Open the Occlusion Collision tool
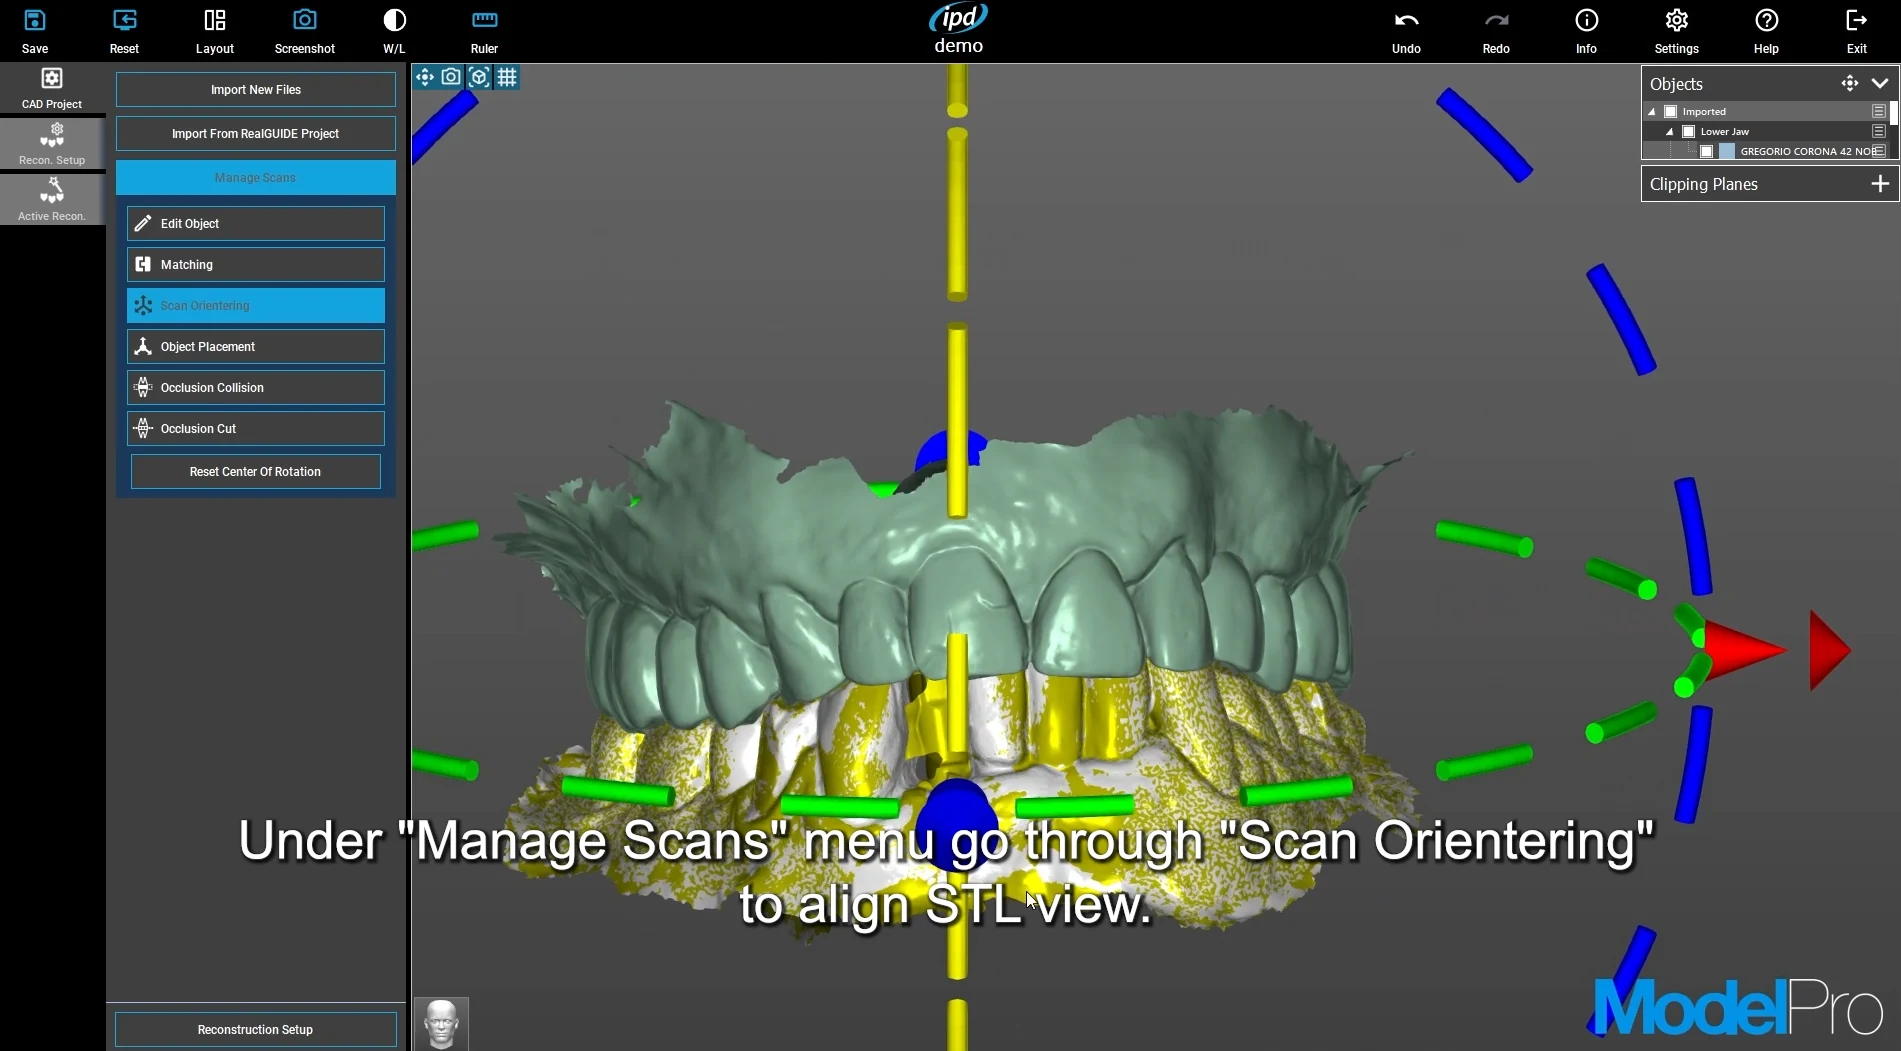The height and width of the screenshot is (1051, 1901). click(256, 387)
